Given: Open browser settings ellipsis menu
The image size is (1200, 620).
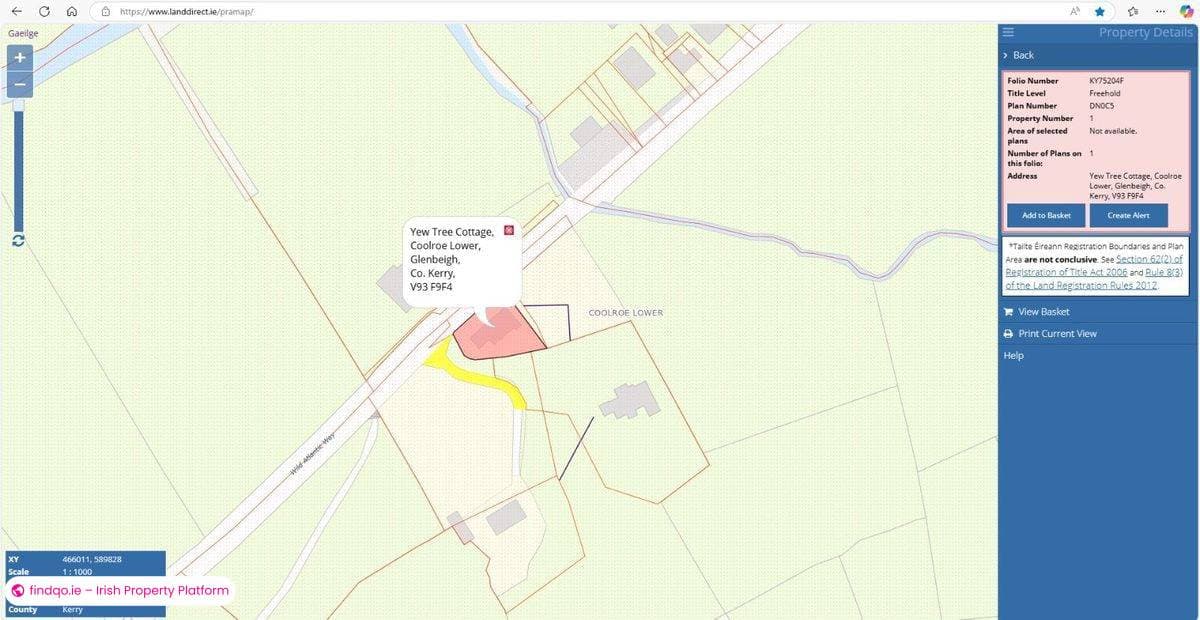Looking at the screenshot, I should (1159, 11).
